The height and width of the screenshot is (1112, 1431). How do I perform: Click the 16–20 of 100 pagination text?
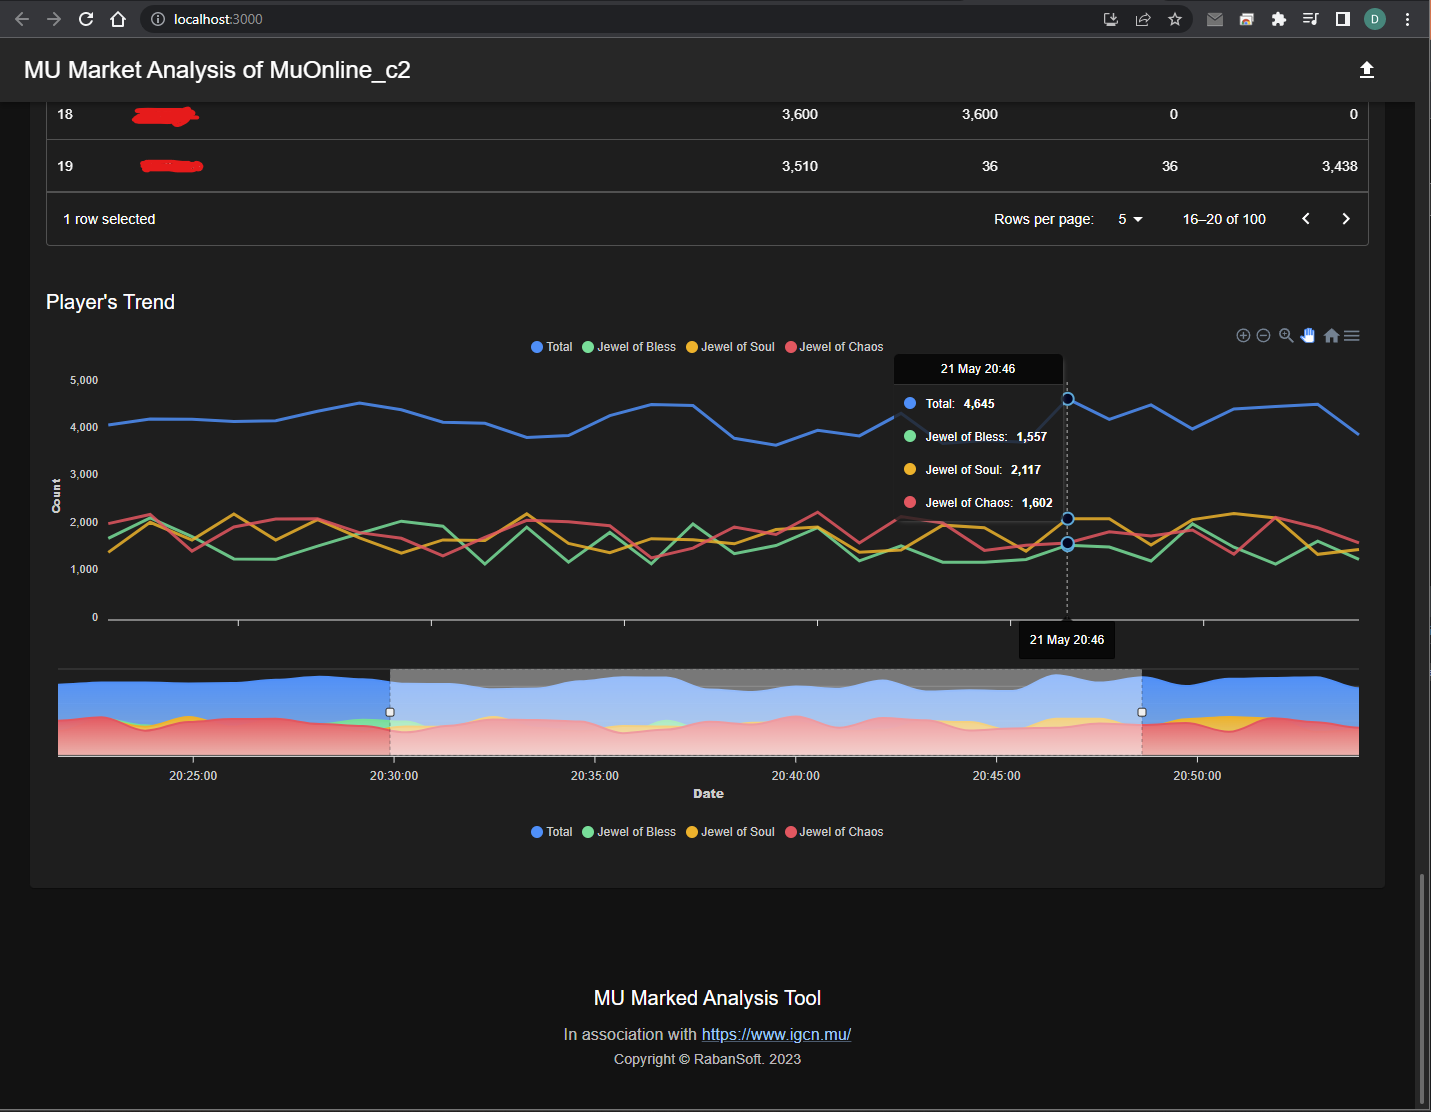[x=1224, y=219]
